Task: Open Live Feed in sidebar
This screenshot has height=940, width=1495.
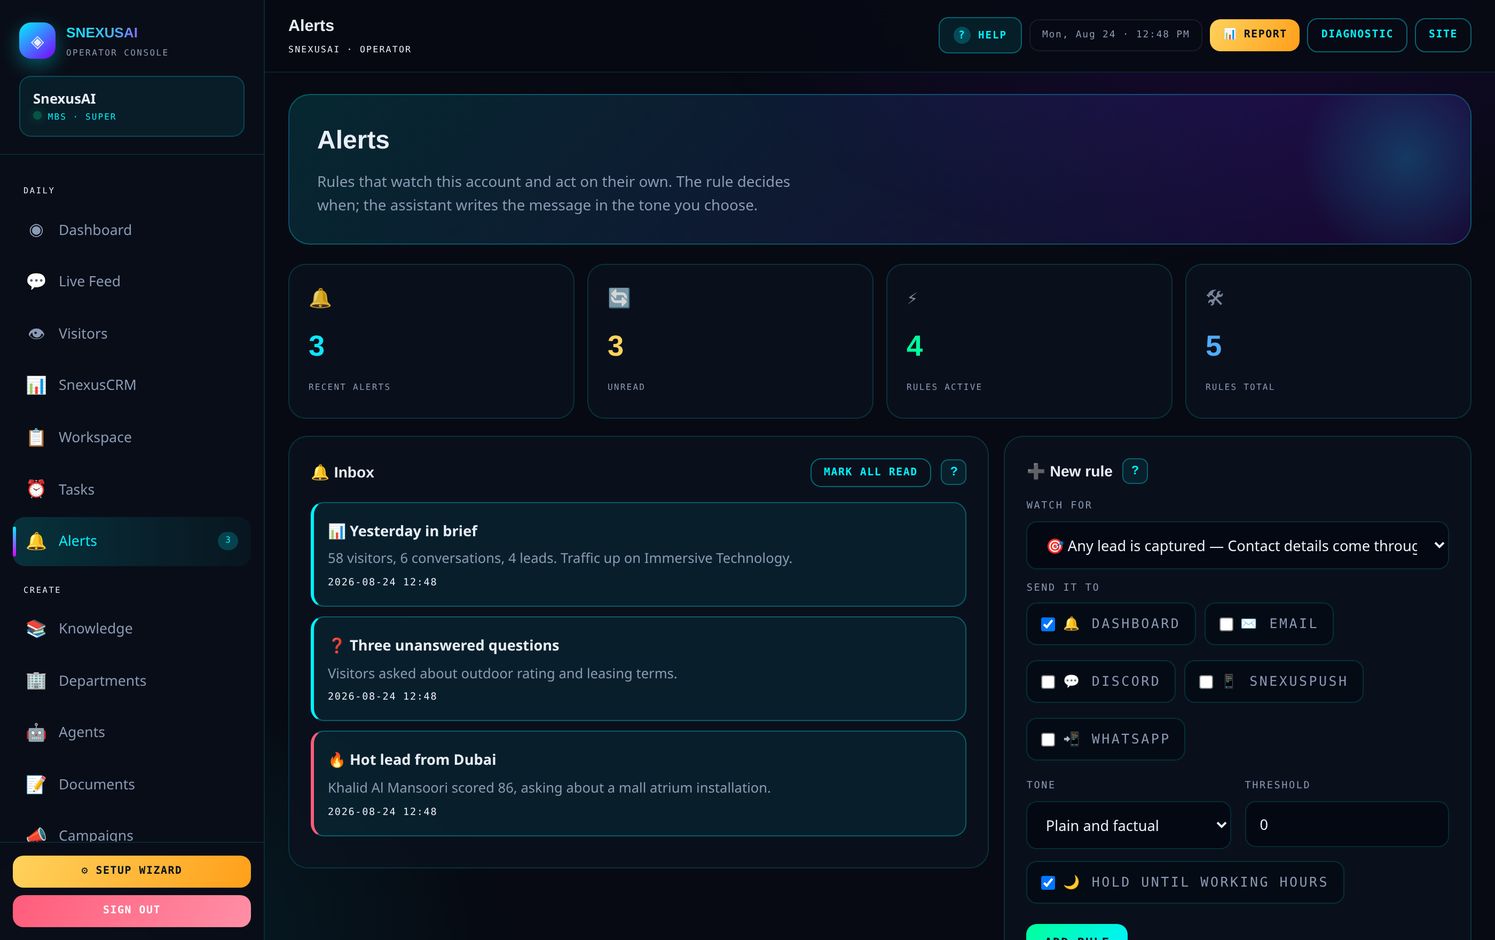Action: click(131, 282)
